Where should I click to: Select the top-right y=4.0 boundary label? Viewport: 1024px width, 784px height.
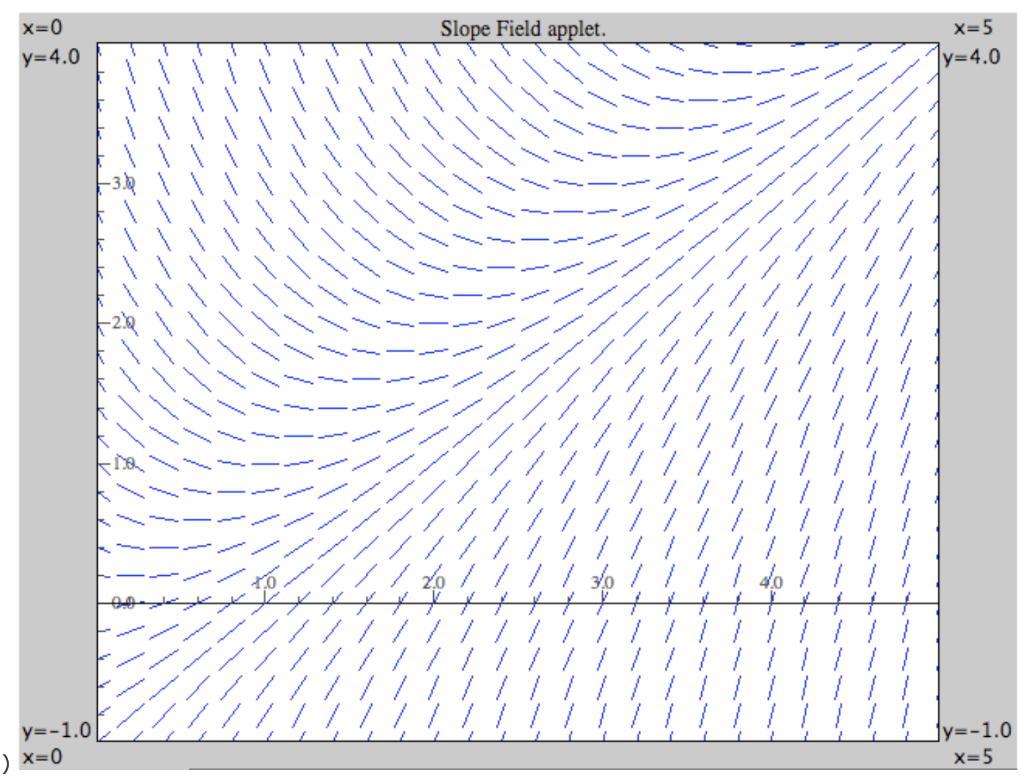[x=973, y=58]
